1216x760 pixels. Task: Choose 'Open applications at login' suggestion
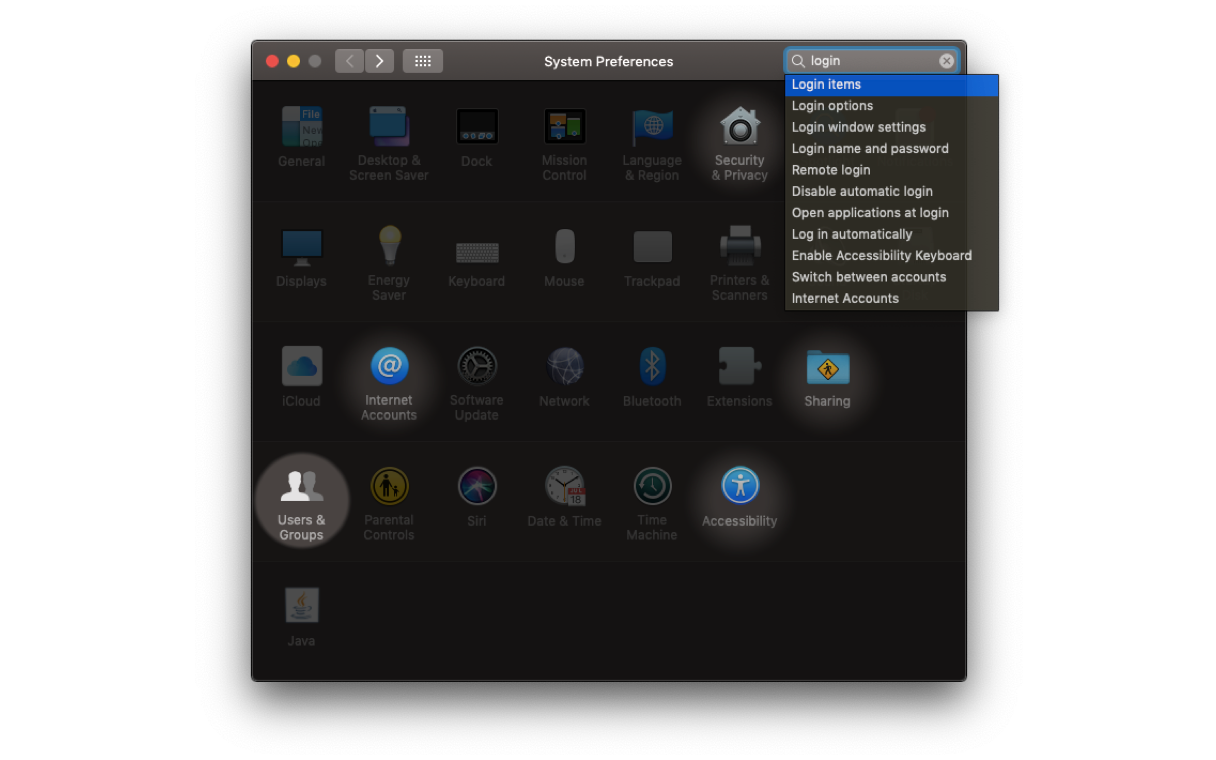click(x=892, y=213)
